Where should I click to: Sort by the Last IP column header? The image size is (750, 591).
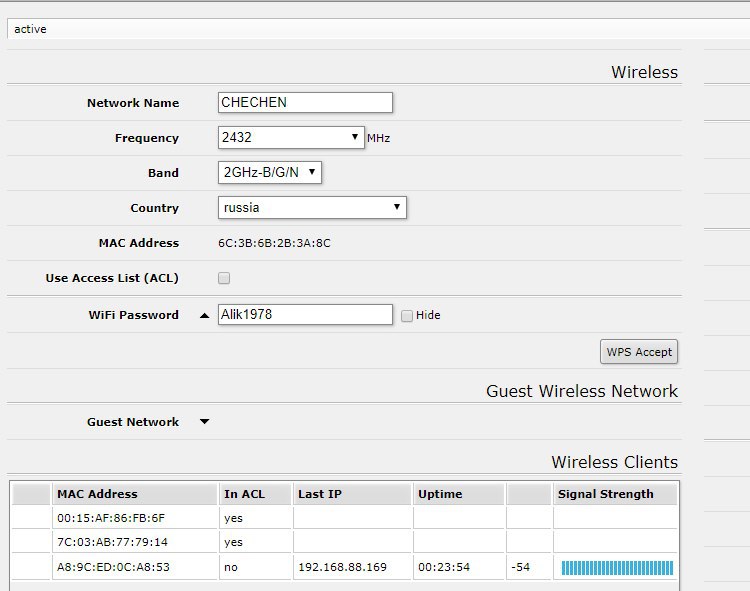tap(353, 494)
